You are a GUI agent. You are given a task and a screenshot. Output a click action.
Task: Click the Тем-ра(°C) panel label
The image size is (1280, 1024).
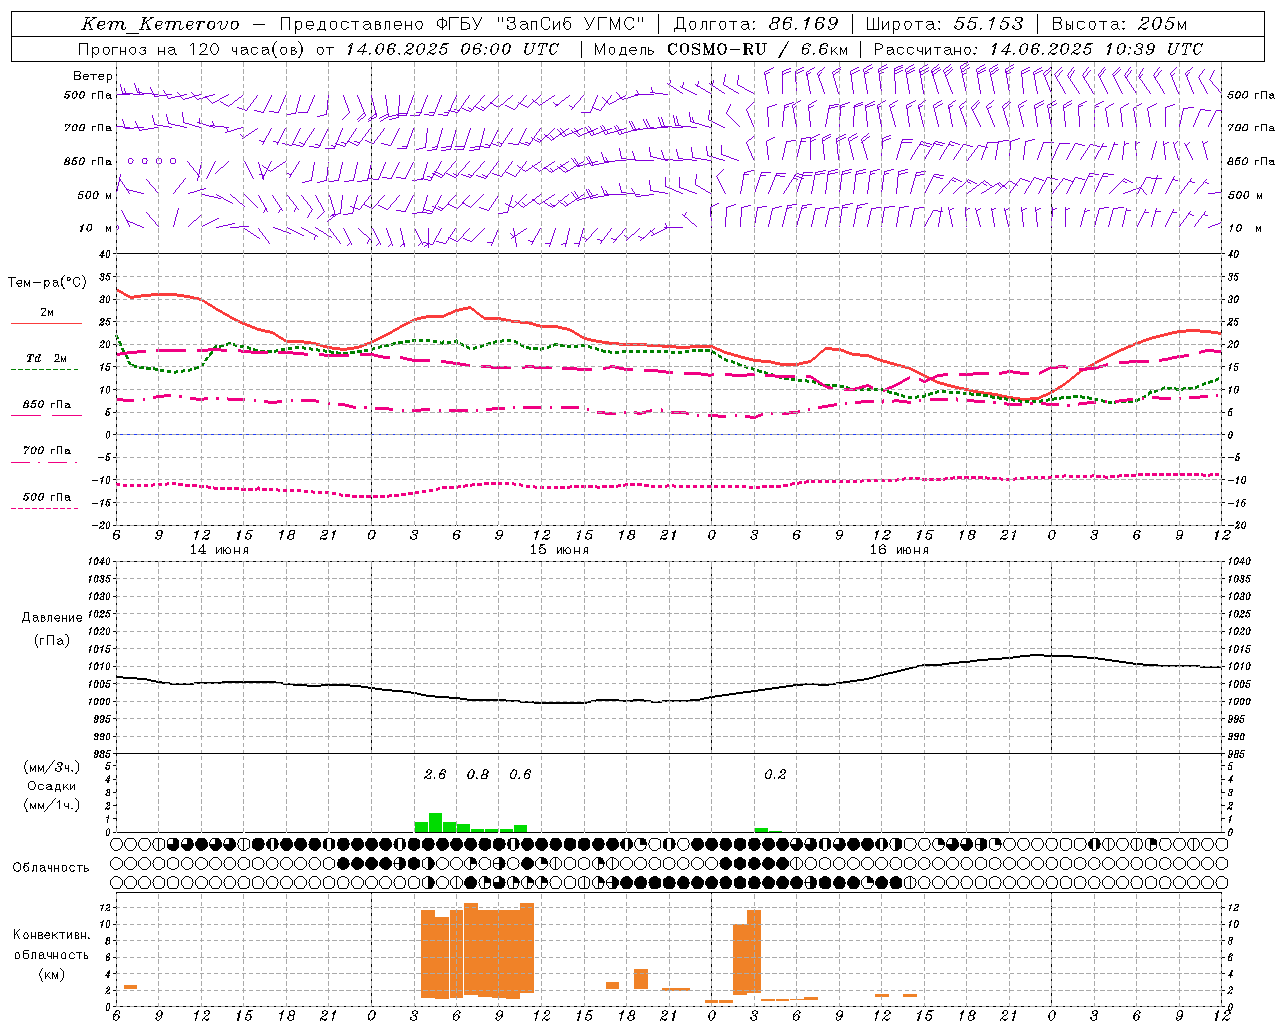tap(47, 283)
